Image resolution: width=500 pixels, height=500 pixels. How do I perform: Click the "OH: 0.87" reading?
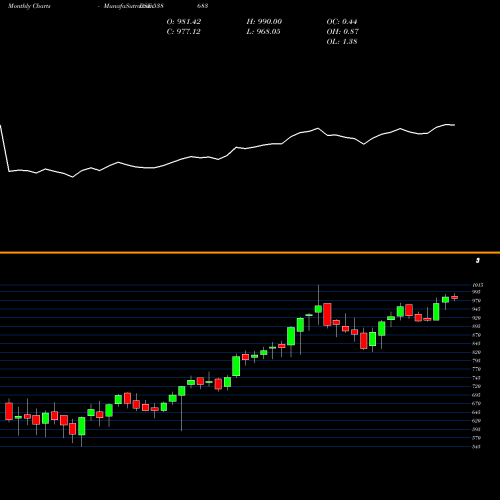(x=342, y=32)
